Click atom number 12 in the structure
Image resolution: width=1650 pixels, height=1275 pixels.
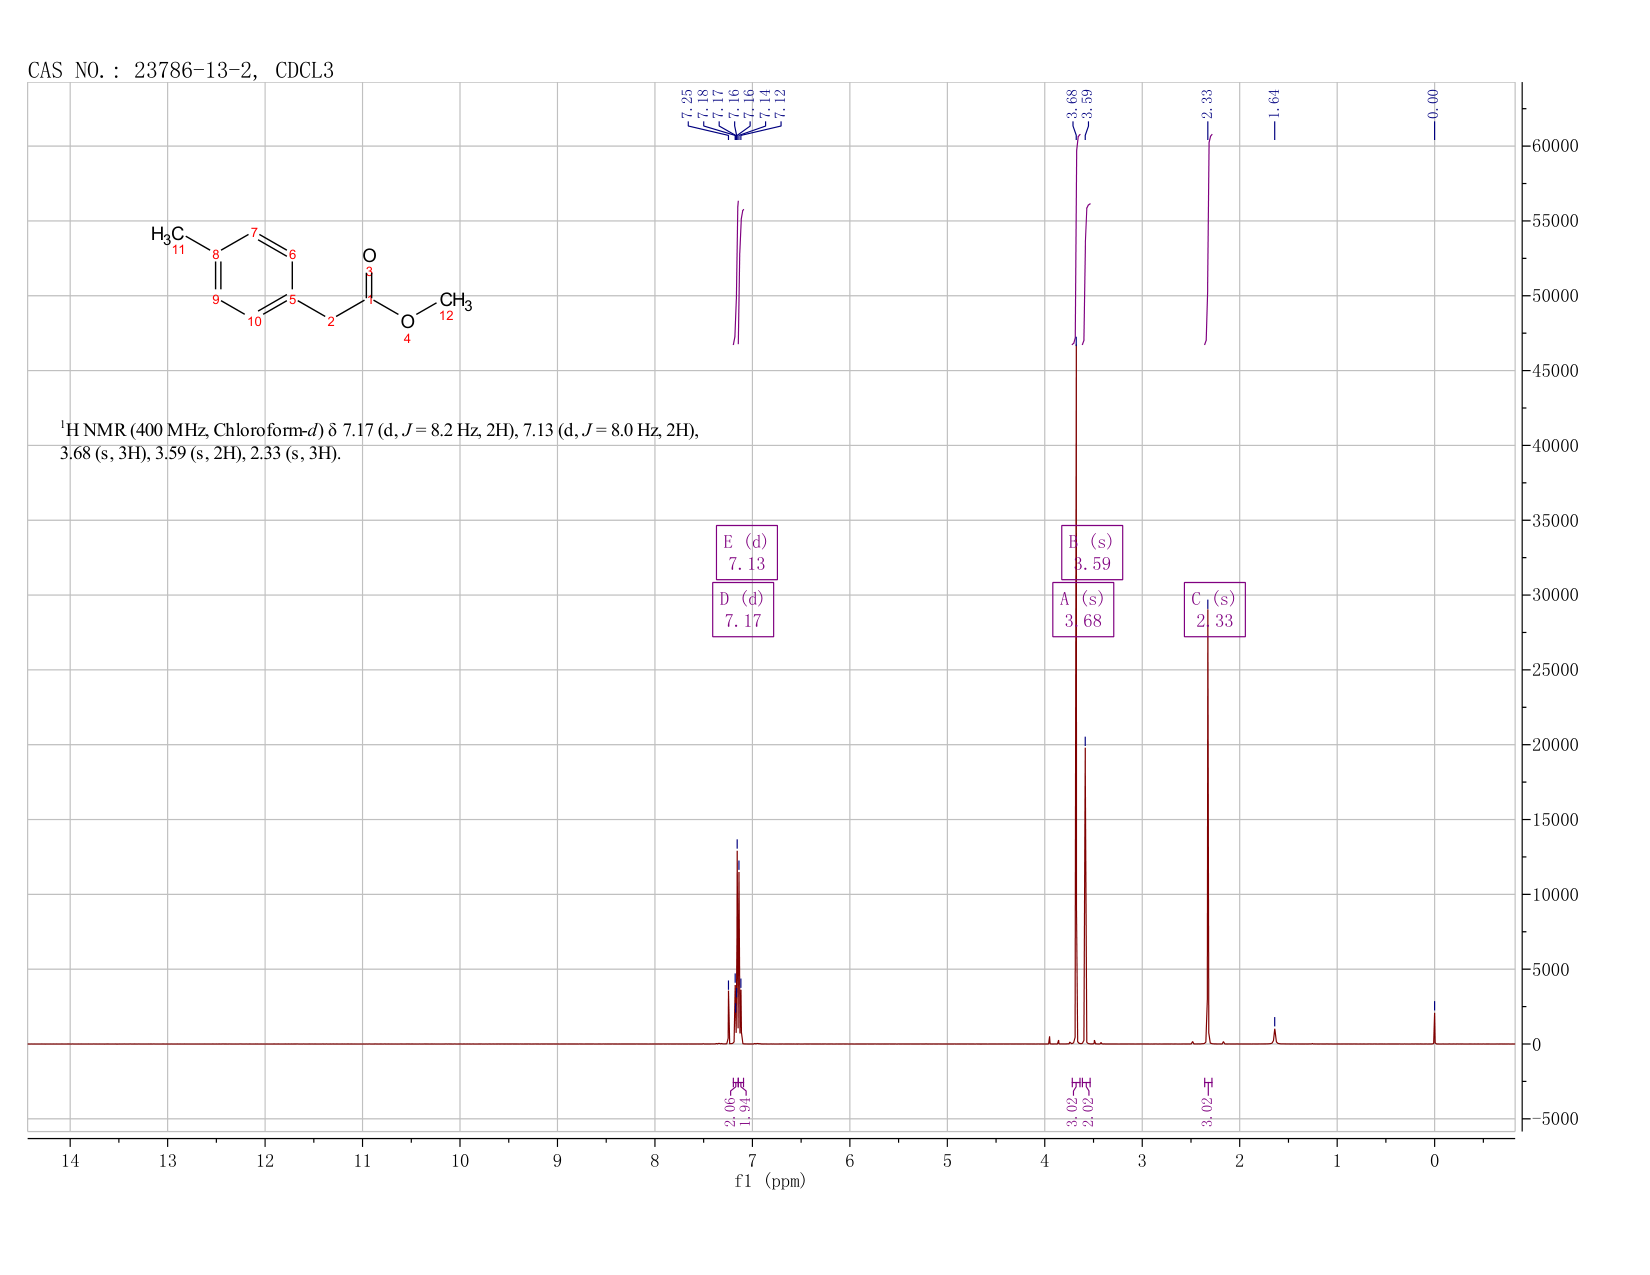coord(447,316)
